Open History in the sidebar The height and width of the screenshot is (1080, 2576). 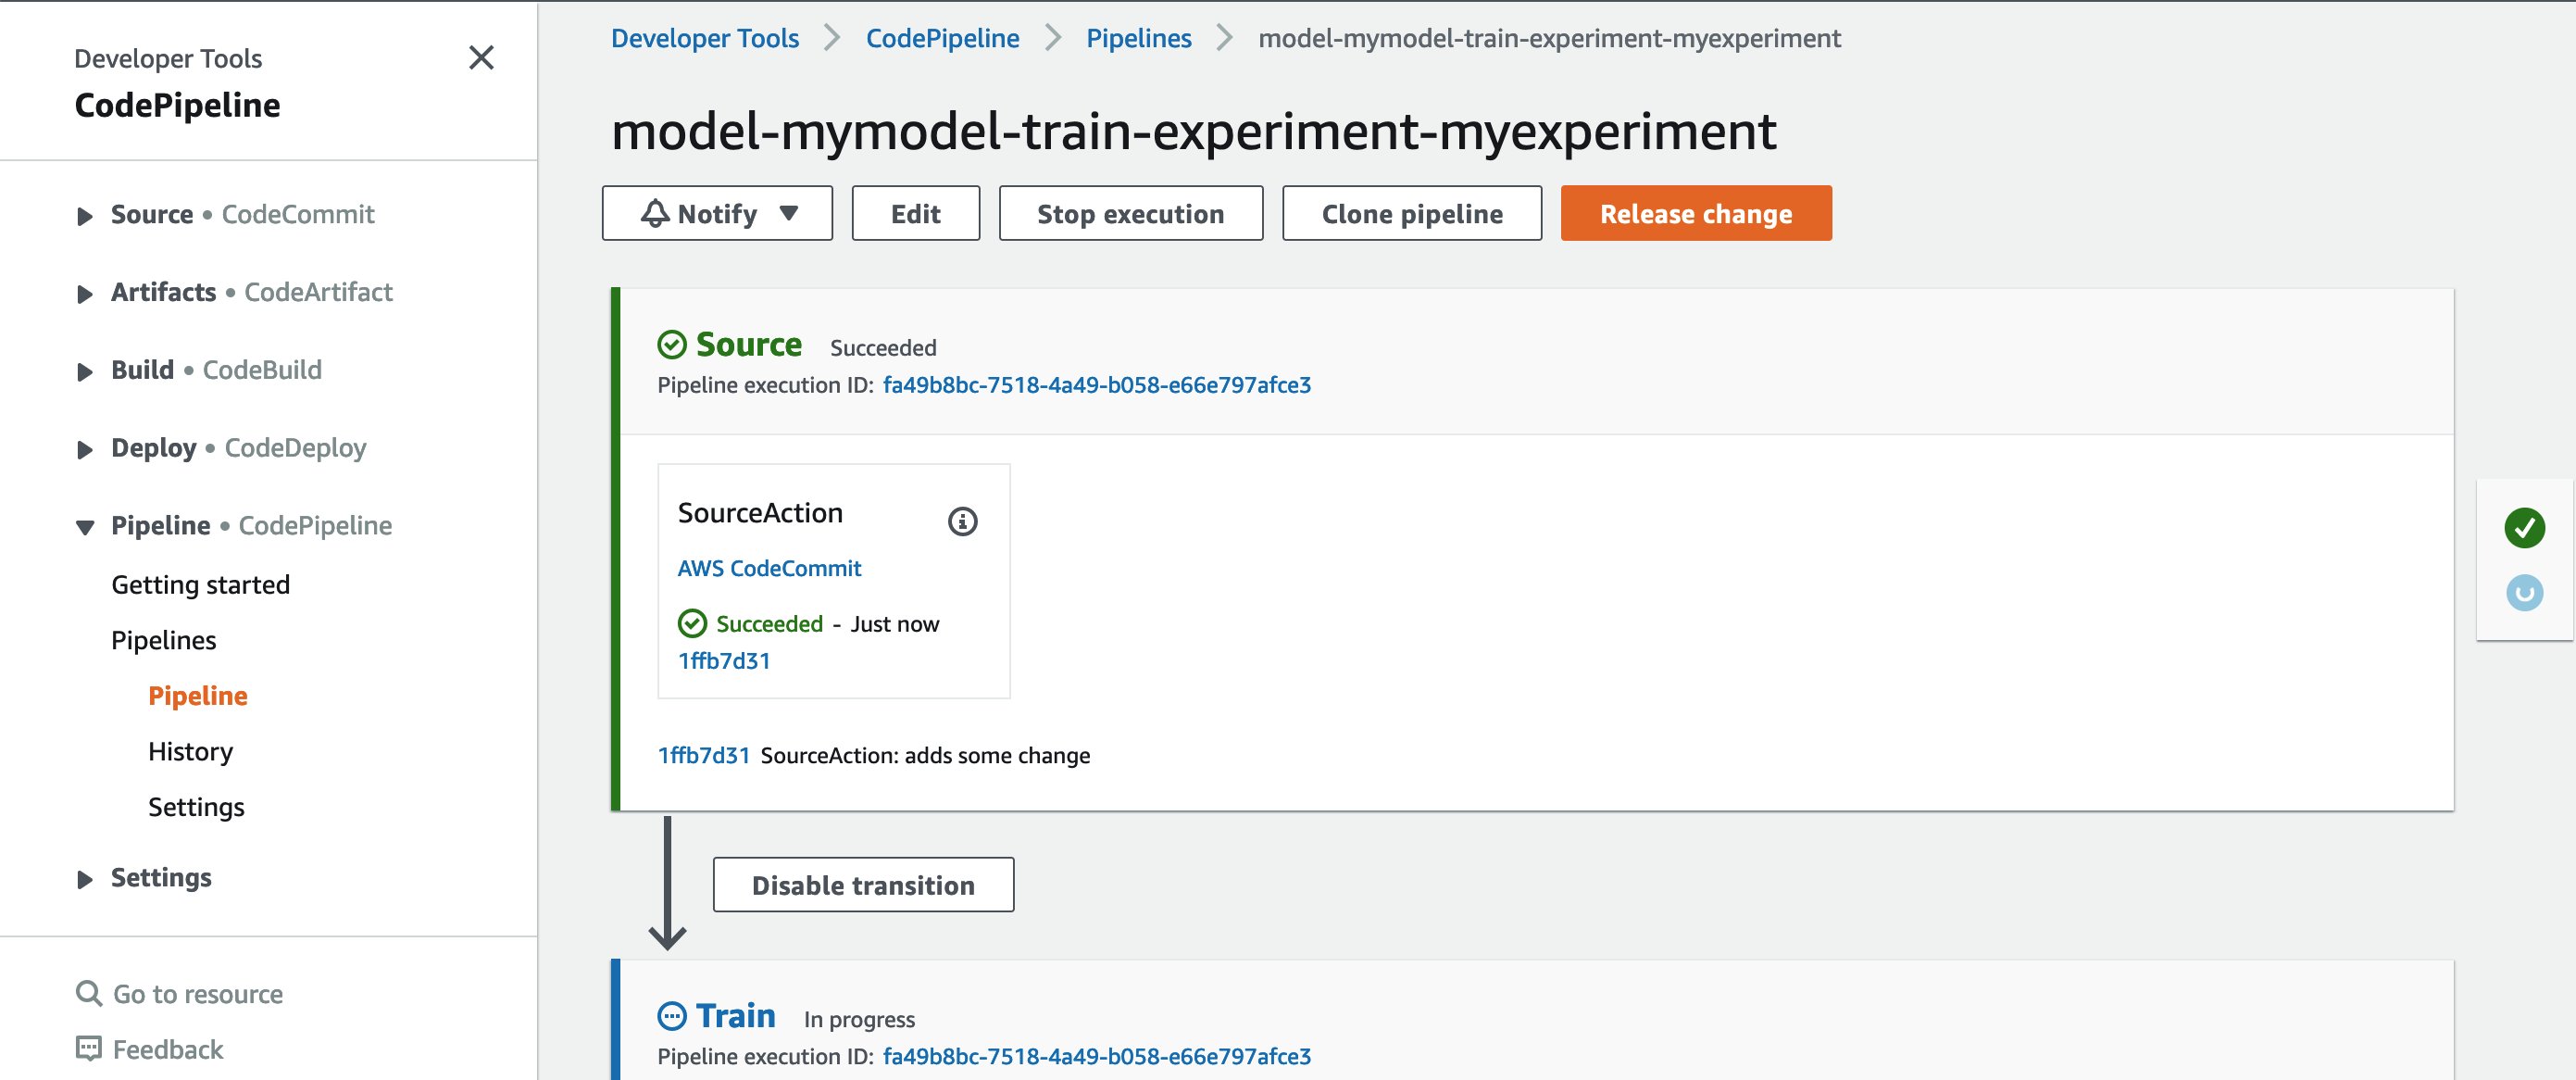190,751
